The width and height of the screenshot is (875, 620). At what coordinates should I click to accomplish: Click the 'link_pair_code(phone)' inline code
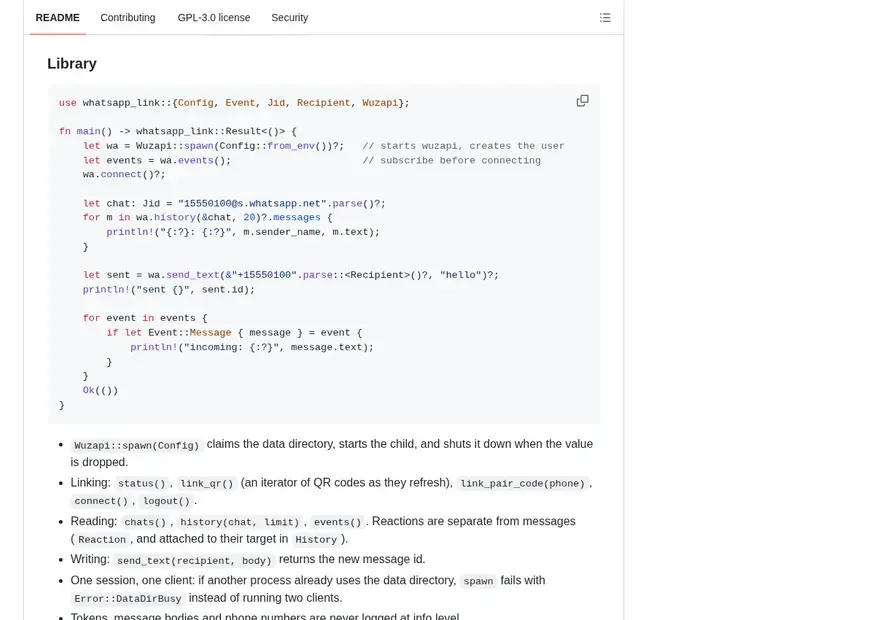522,484
